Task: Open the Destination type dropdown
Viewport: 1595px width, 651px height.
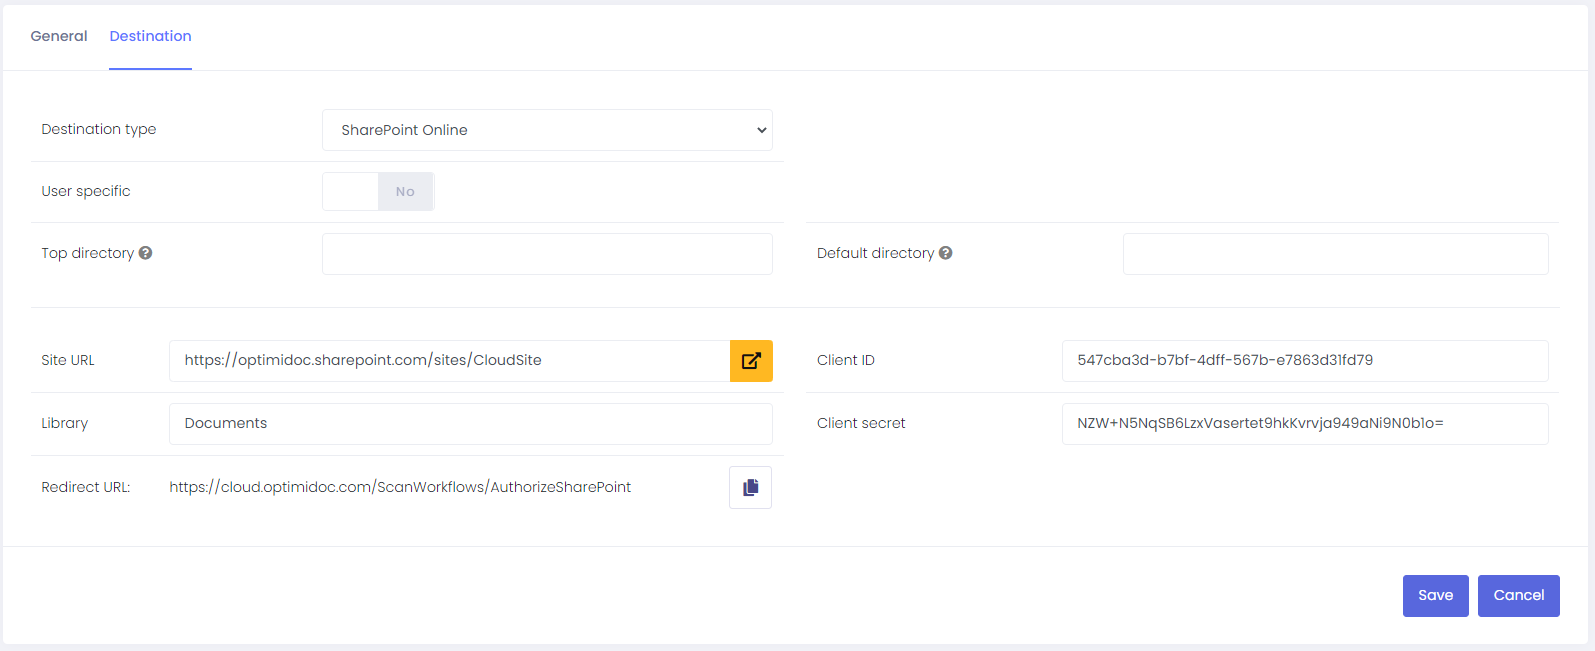Action: click(547, 130)
